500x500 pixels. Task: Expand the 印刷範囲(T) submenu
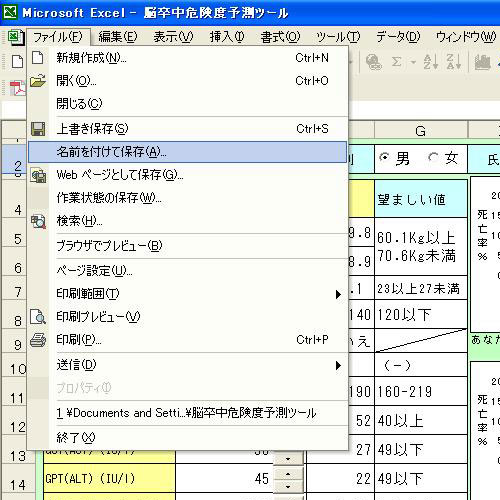click(188, 294)
